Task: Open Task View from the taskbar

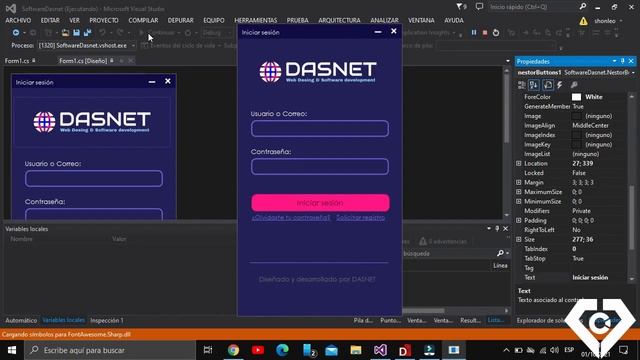Action: (x=208, y=350)
